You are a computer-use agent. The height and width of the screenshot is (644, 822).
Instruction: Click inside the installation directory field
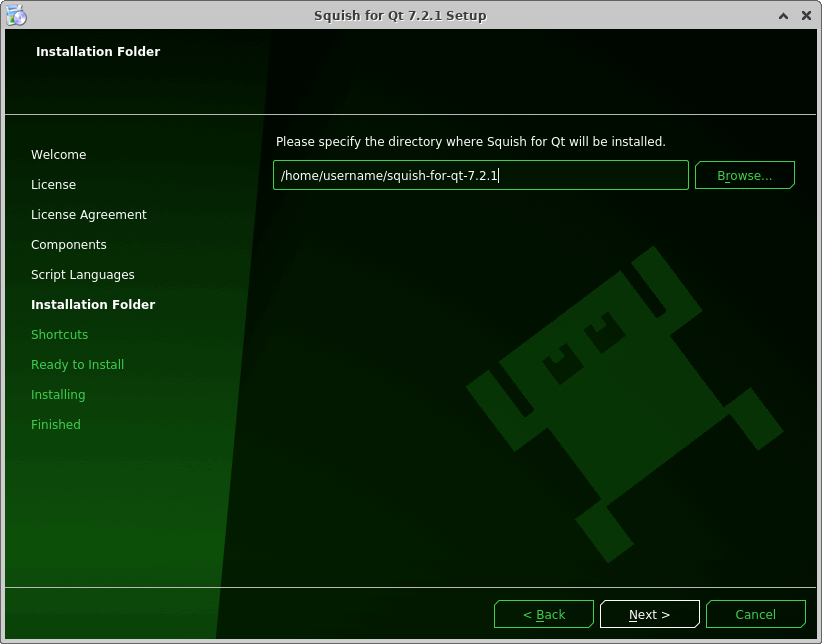[480, 176]
